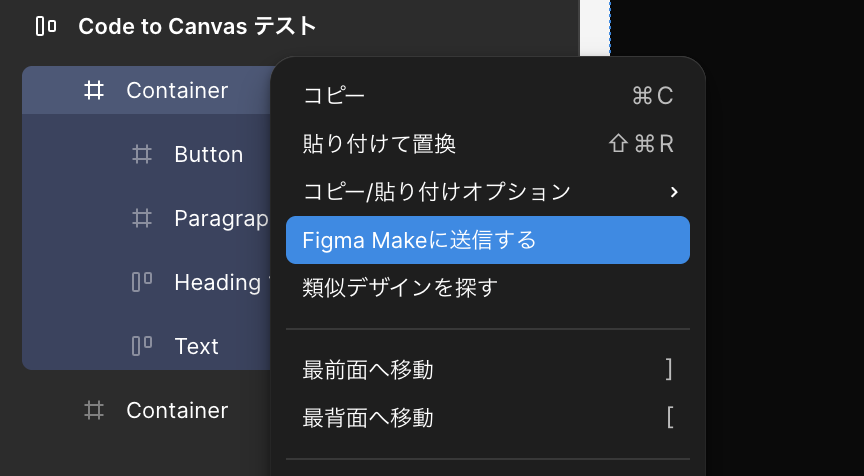The width and height of the screenshot is (864, 476).
Task: Select the Button layer
Action: tap(208, 155)
